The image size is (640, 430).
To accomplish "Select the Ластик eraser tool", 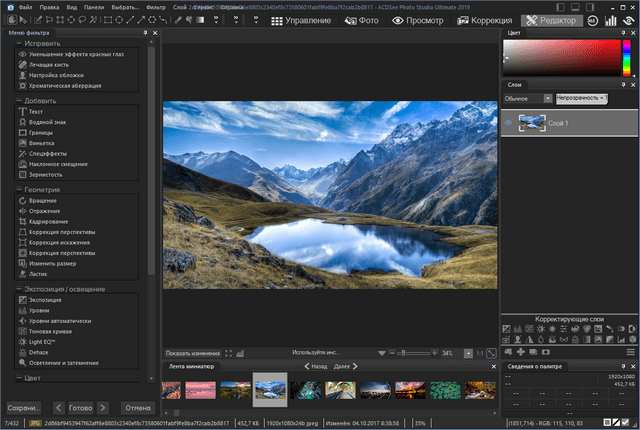I will tap(37, 273).
